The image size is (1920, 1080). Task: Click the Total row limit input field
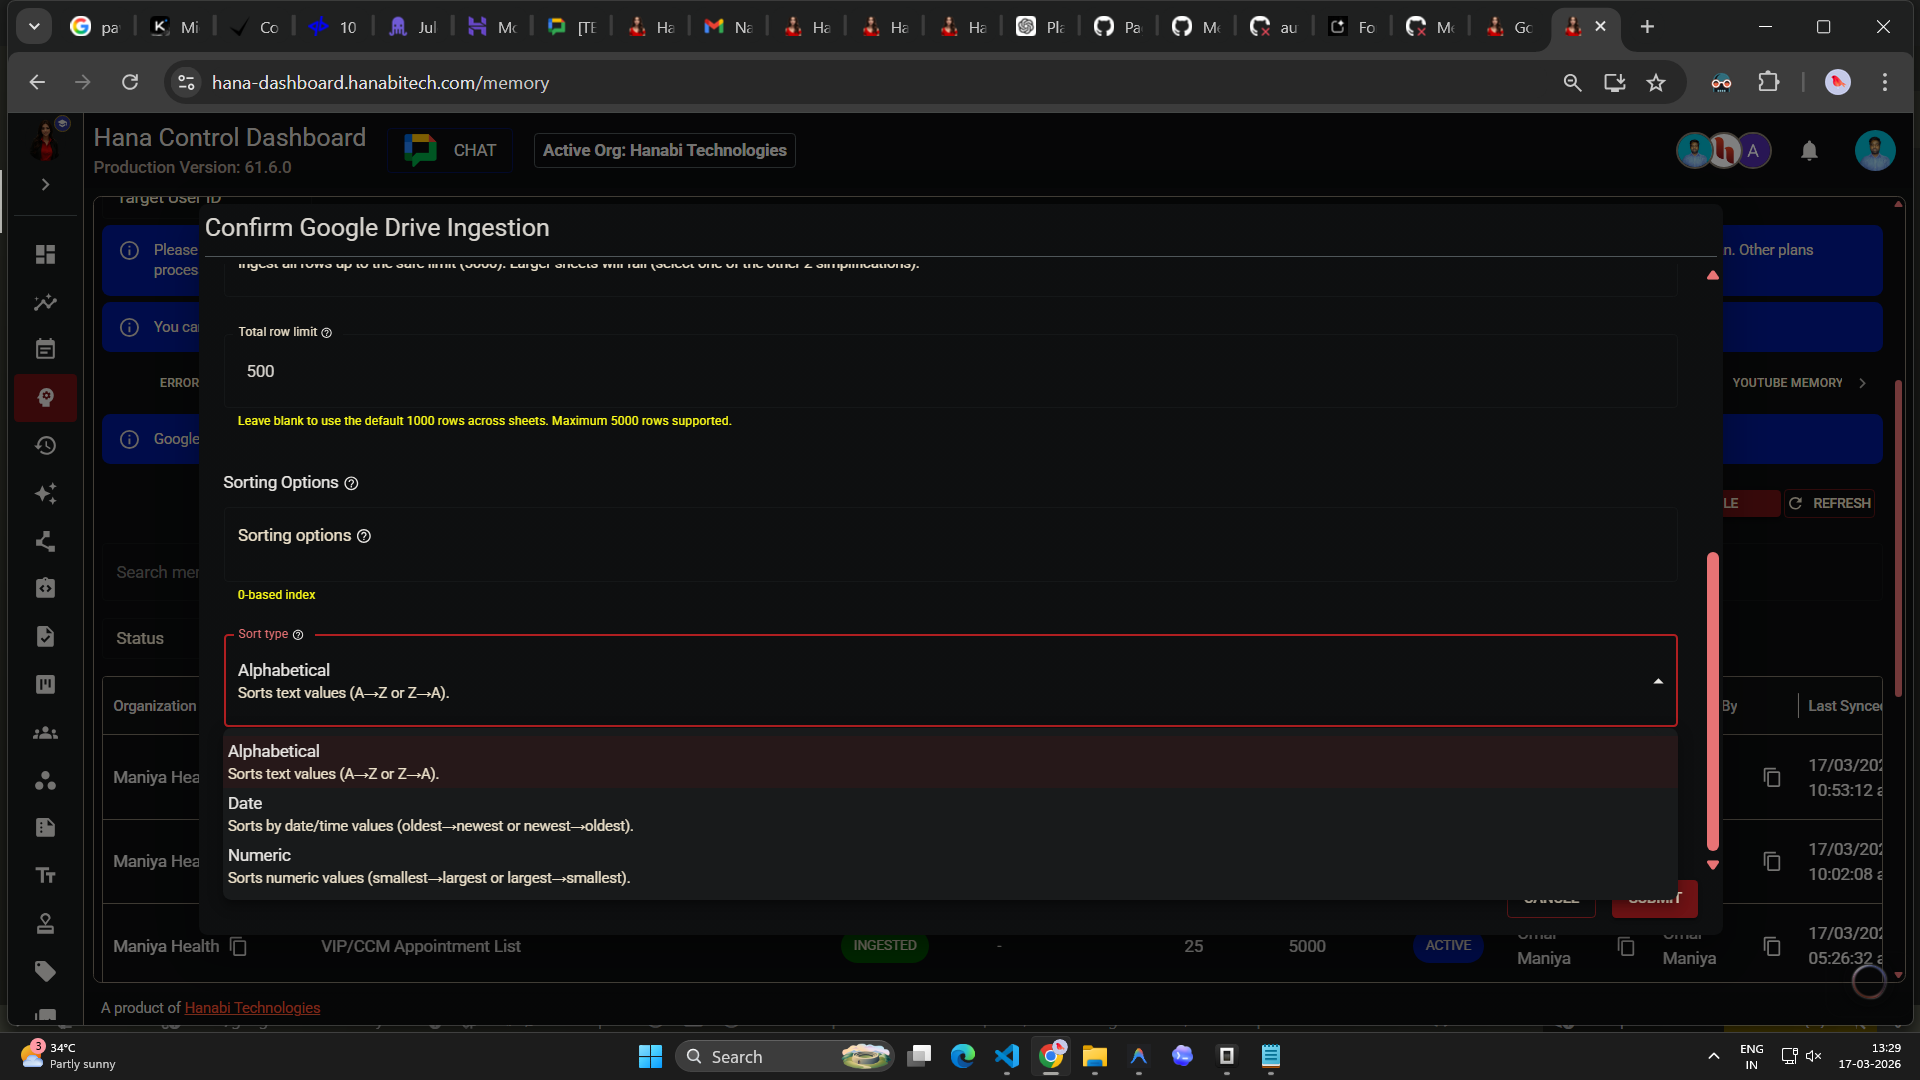click(950, 372)
